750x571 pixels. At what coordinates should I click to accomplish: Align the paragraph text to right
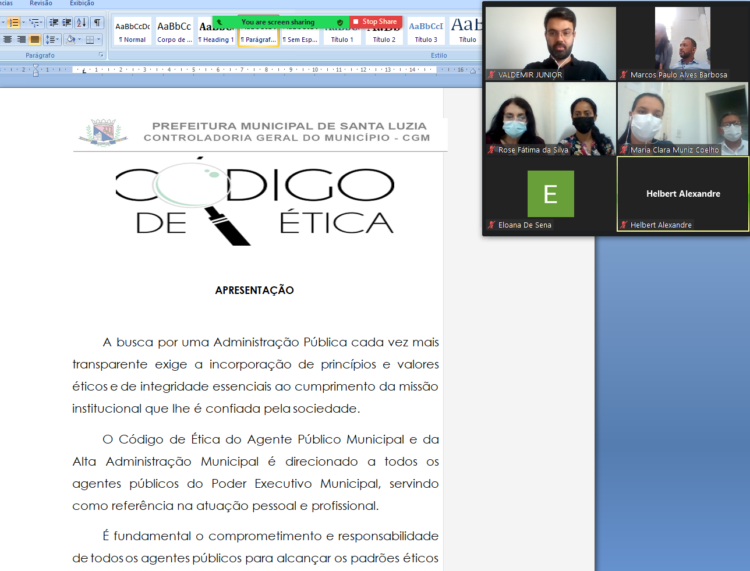(21, 40)
